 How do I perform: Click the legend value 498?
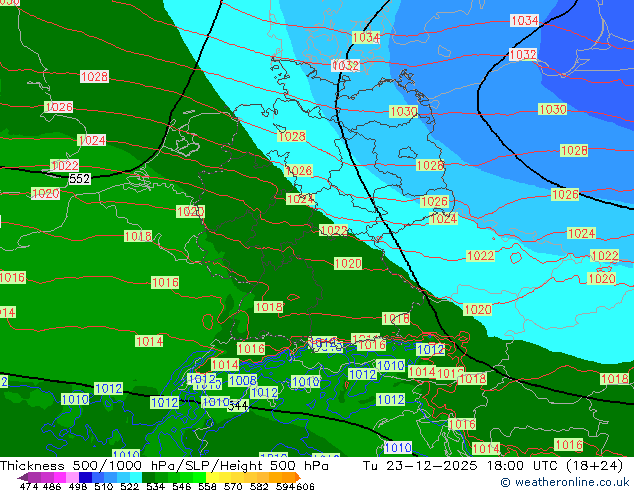coord(78,486)
